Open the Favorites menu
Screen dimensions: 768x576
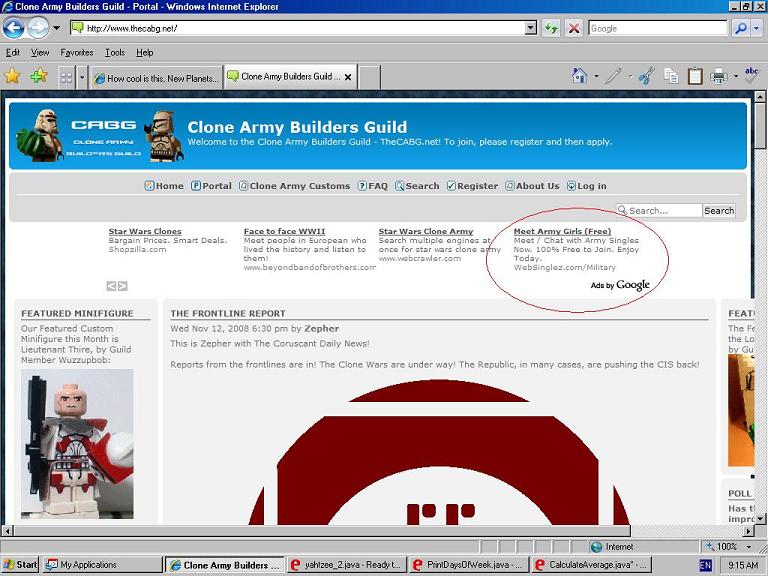pos(77,52)
